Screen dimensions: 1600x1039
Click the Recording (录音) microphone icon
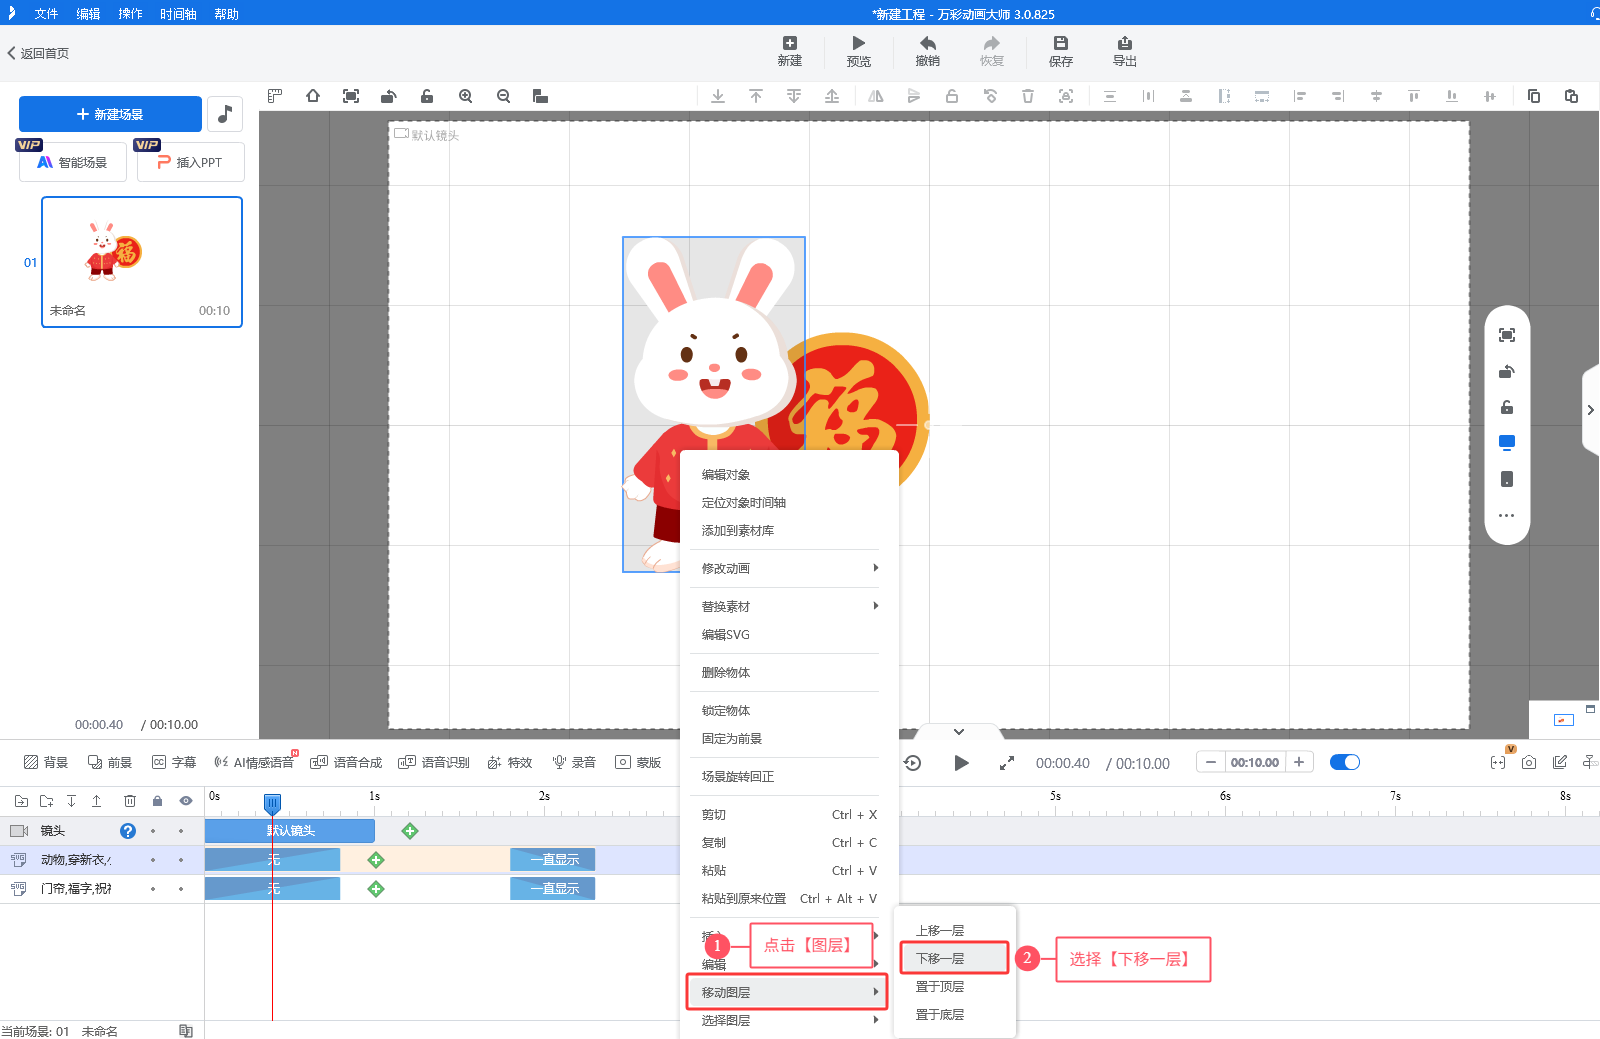pos(559,762)
